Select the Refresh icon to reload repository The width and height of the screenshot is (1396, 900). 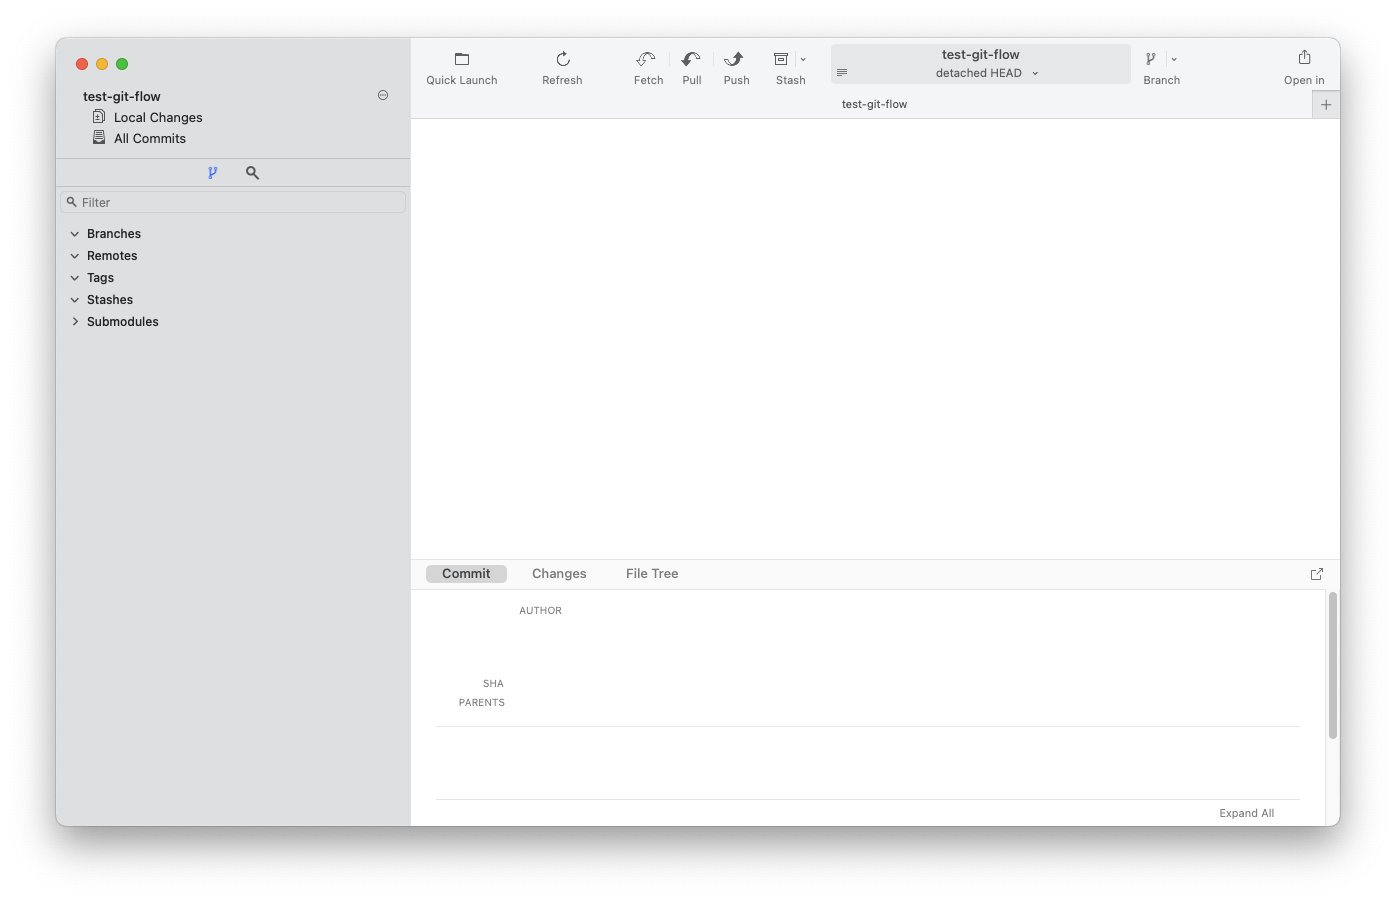561,58
